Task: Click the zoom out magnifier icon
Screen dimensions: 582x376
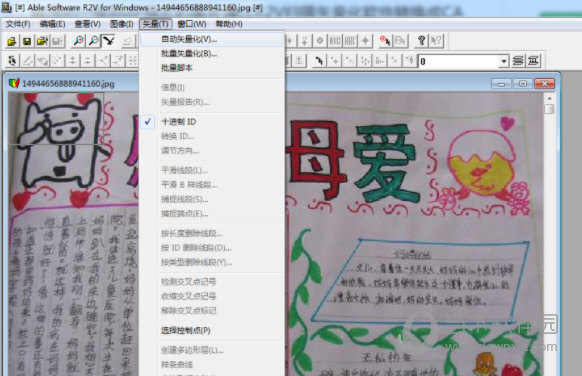Action: point(94,41)
